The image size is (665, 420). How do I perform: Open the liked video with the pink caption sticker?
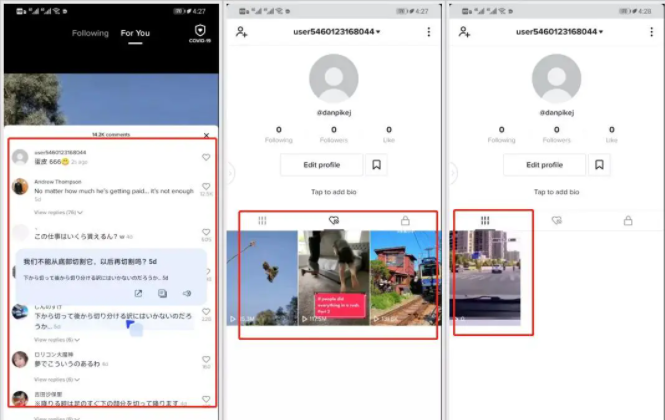[334, 278]
